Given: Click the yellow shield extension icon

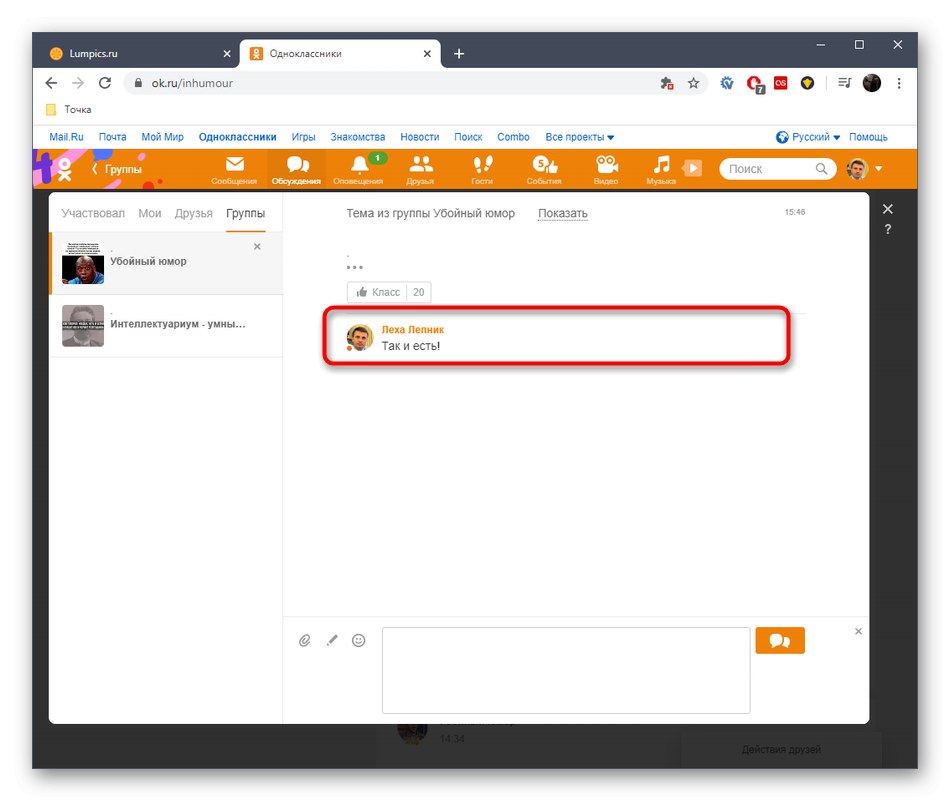Looking at the screenshot, I should 807,83.
